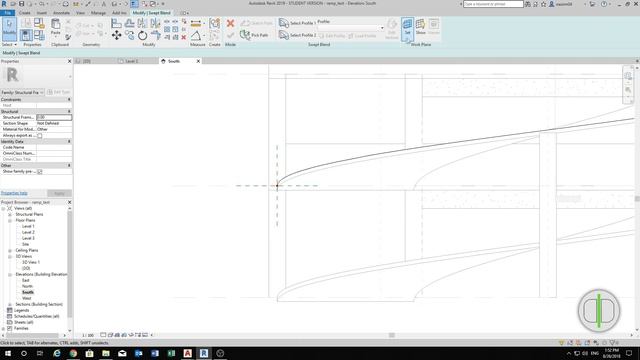Toggle Always export as geometry checkbox
Viewport: 640px width, 360px height.
(40, 136)
